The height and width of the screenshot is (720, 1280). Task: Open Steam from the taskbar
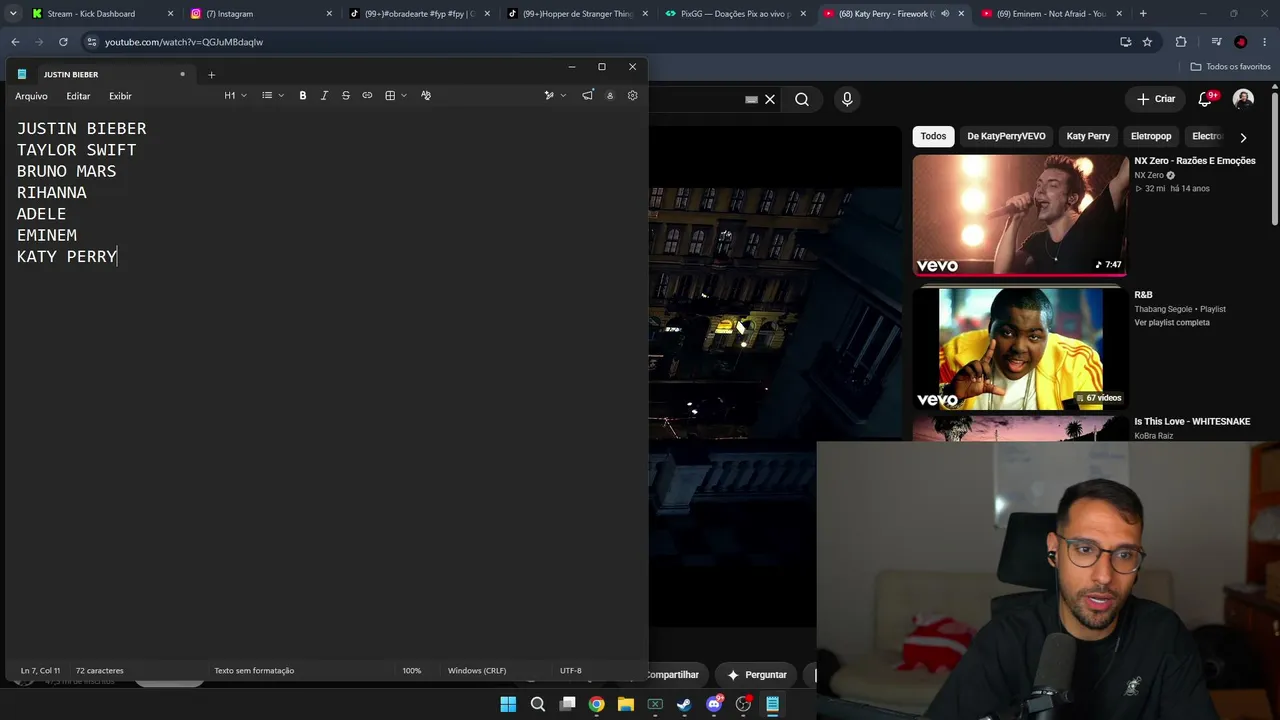[x=684, y=704]
